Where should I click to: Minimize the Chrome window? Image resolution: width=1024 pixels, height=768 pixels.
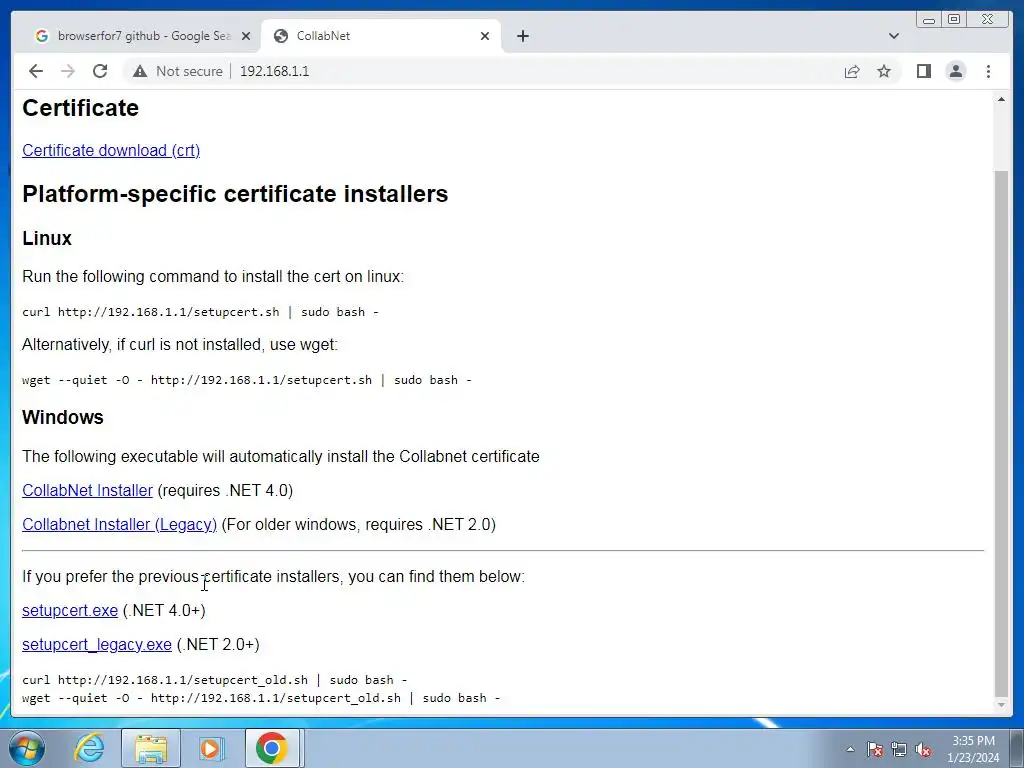pyautogui.click(x=929, y=20)
